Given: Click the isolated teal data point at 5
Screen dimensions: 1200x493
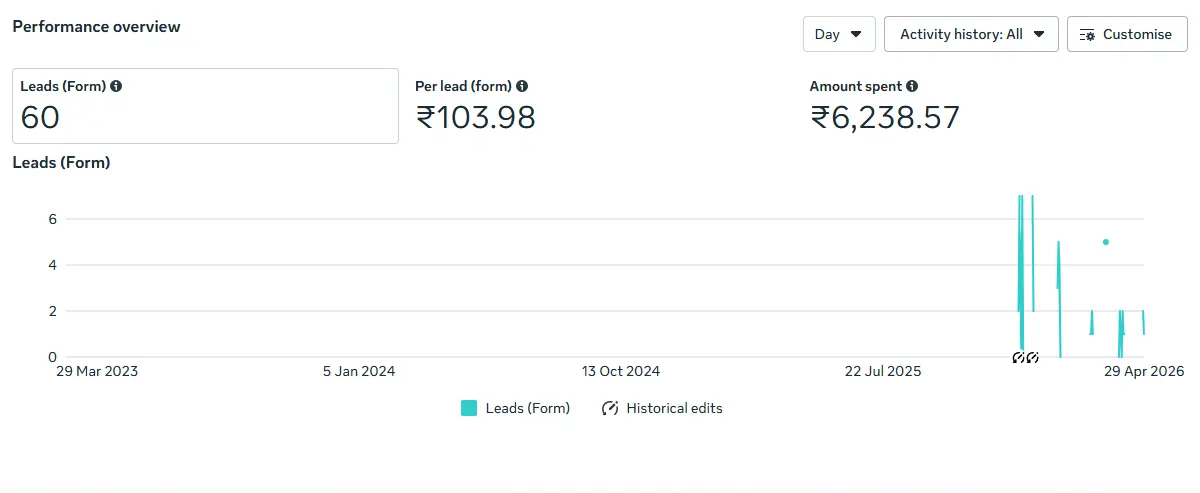Looking at the screenshot, I should coord(1105,242).
